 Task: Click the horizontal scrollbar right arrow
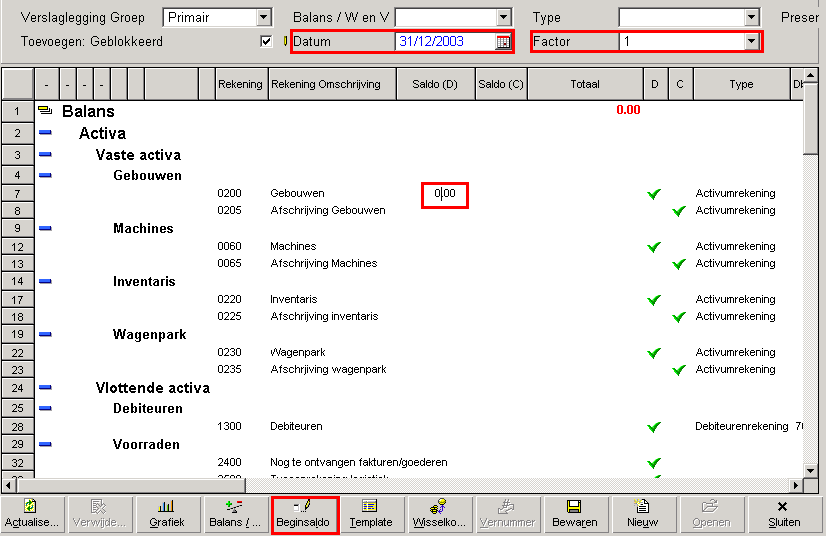tap(796, 485)
